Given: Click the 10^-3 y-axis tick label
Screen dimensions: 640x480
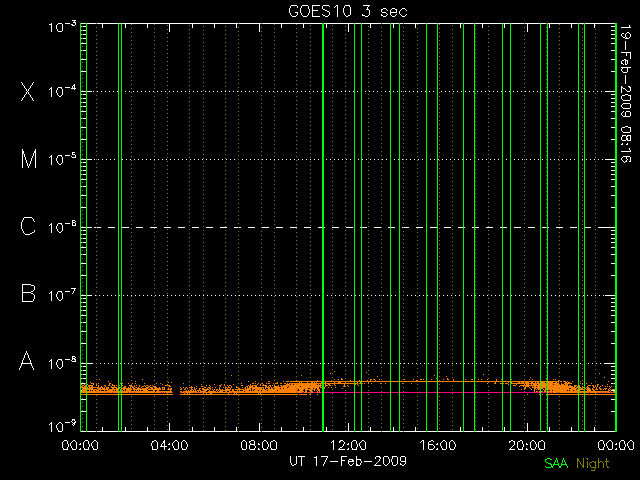Looking at the screenshot, I should [62, 27].
